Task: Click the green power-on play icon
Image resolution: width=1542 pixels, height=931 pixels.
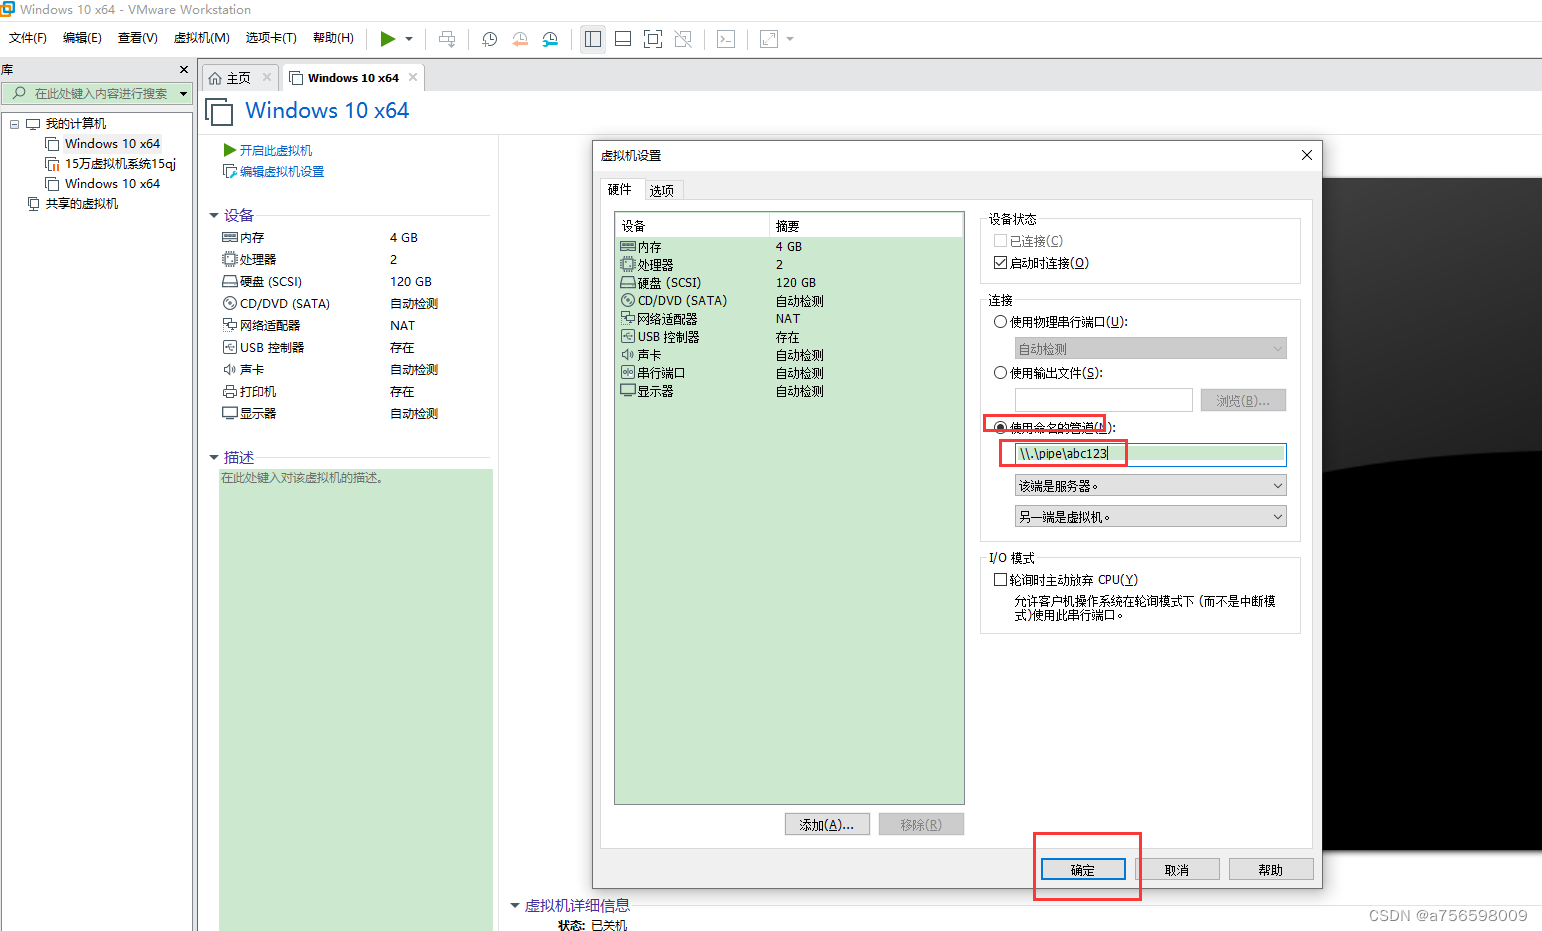Action: pos(388,39)
